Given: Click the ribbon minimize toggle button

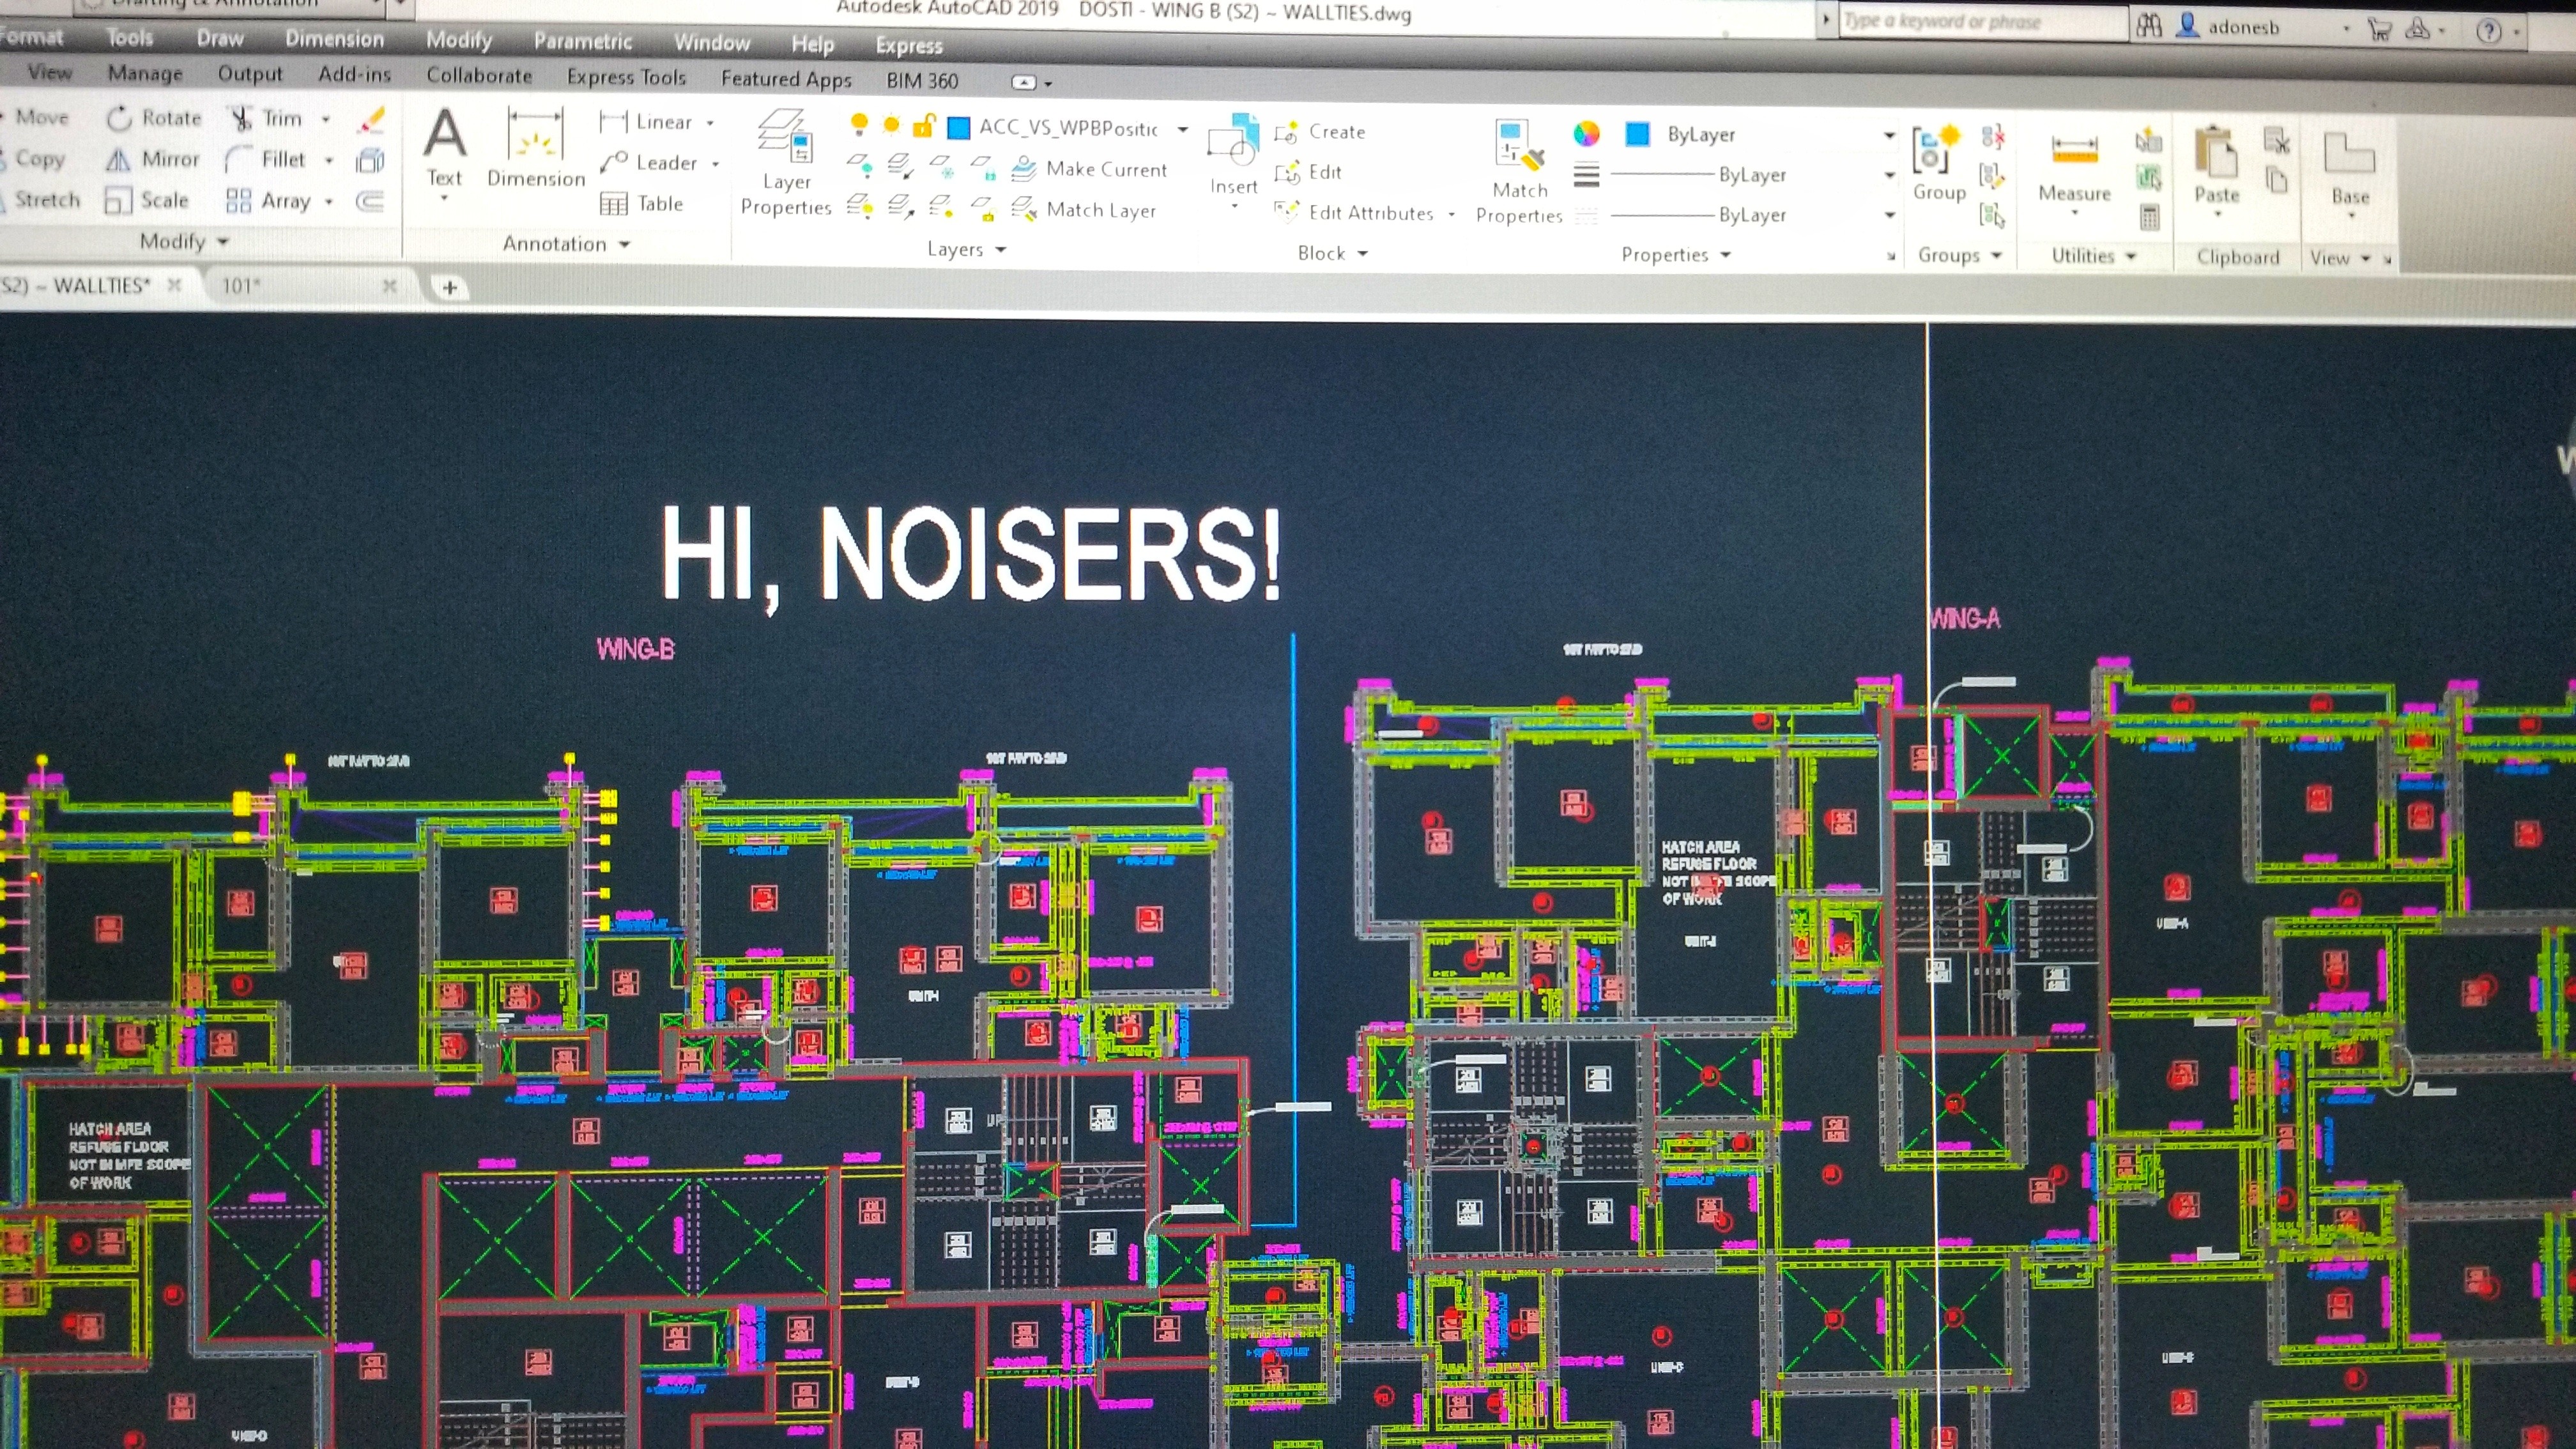Looking at the screenshot, I should [1024, 82].
